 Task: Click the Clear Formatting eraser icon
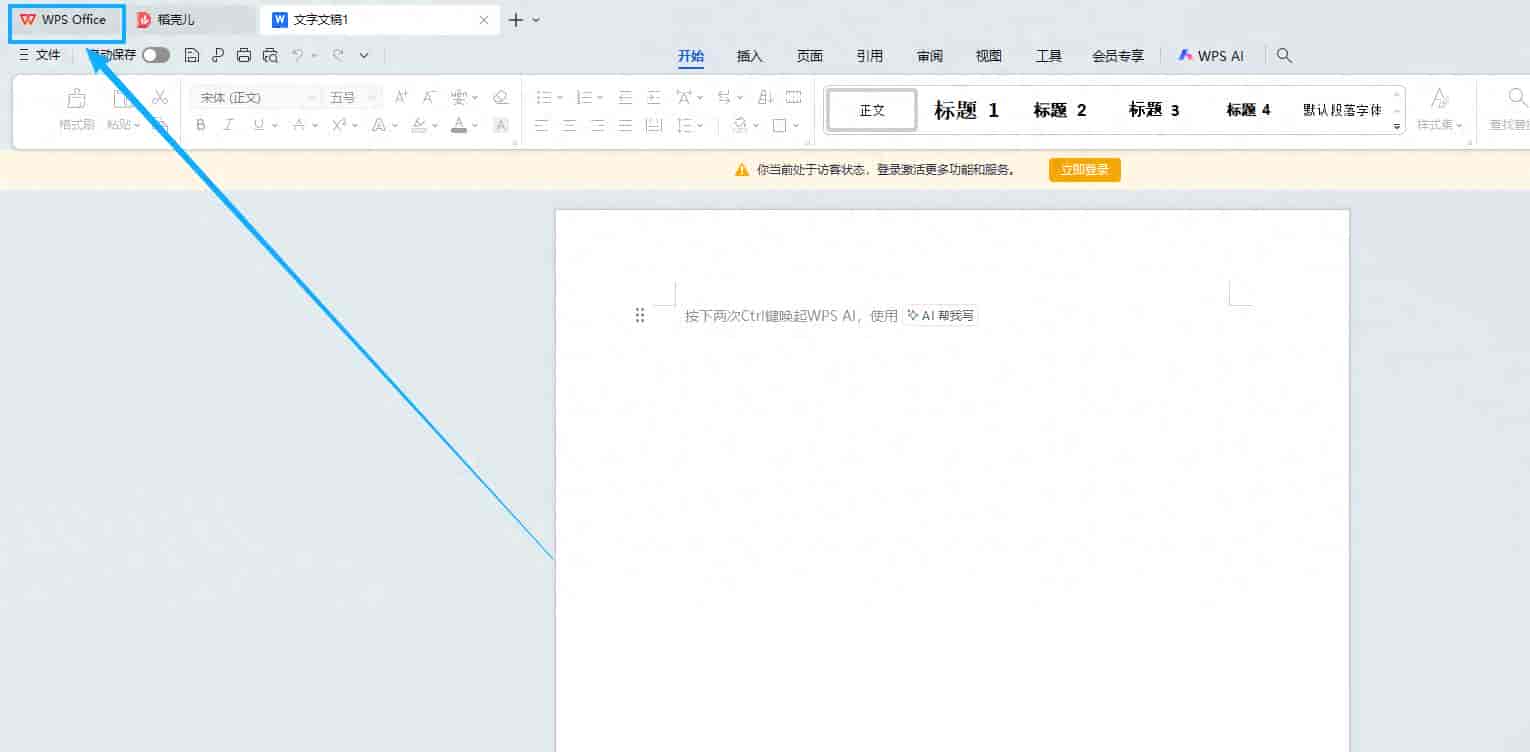(501, 97)
